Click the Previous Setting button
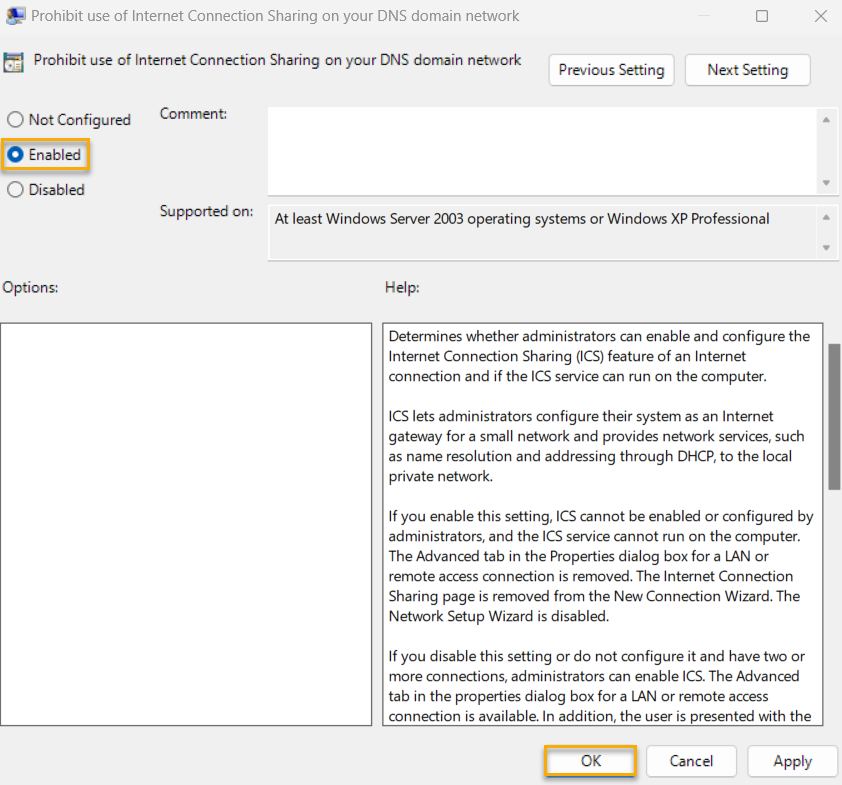Image resolution: width=842 pixels, height=785 pixels. point(611,70)
